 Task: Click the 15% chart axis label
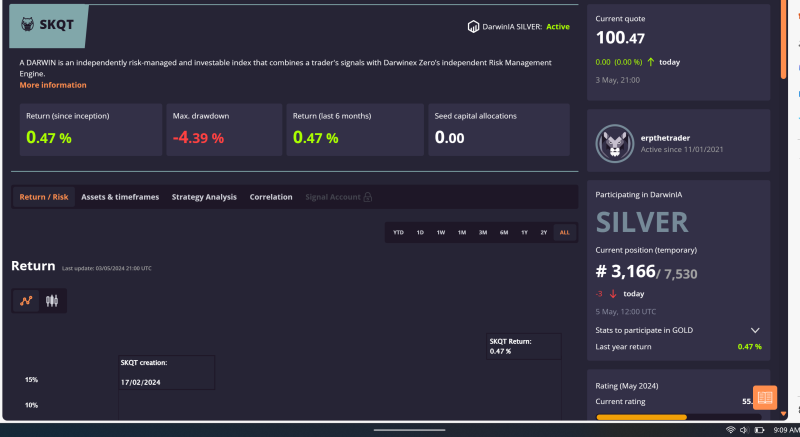coord(31,380)
